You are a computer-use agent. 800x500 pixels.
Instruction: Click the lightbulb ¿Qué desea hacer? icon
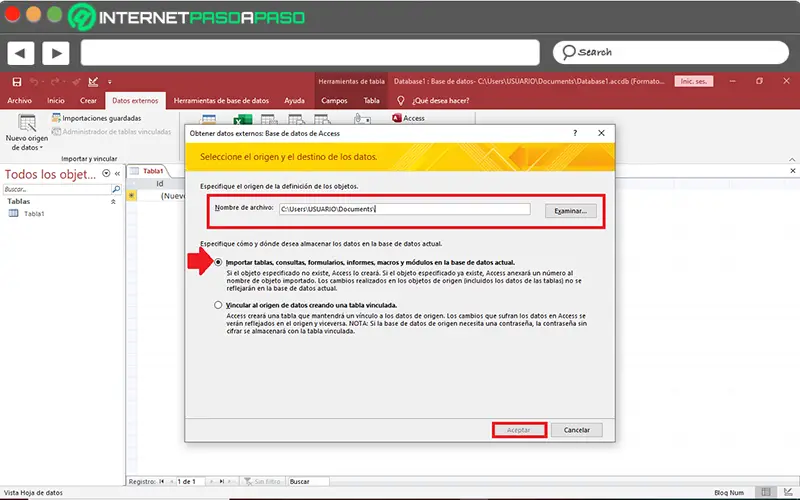pyautogui.click(x=401, y=101)
